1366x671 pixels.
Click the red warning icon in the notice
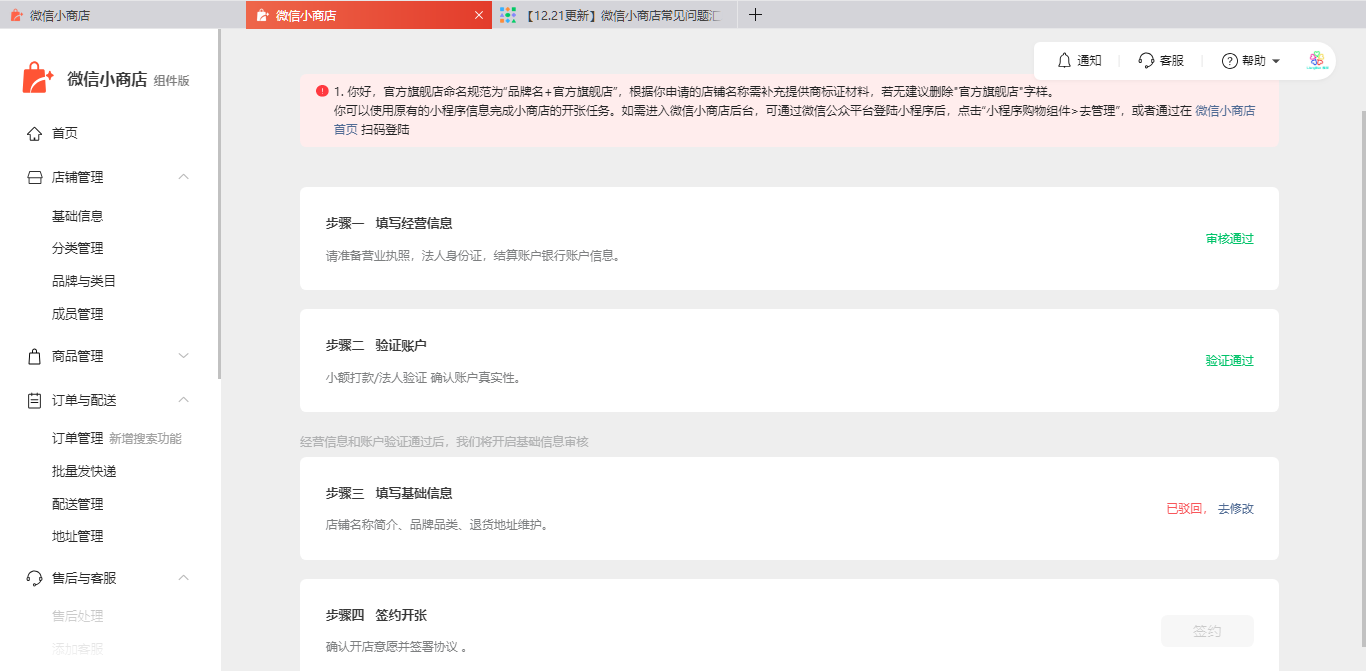322,90
